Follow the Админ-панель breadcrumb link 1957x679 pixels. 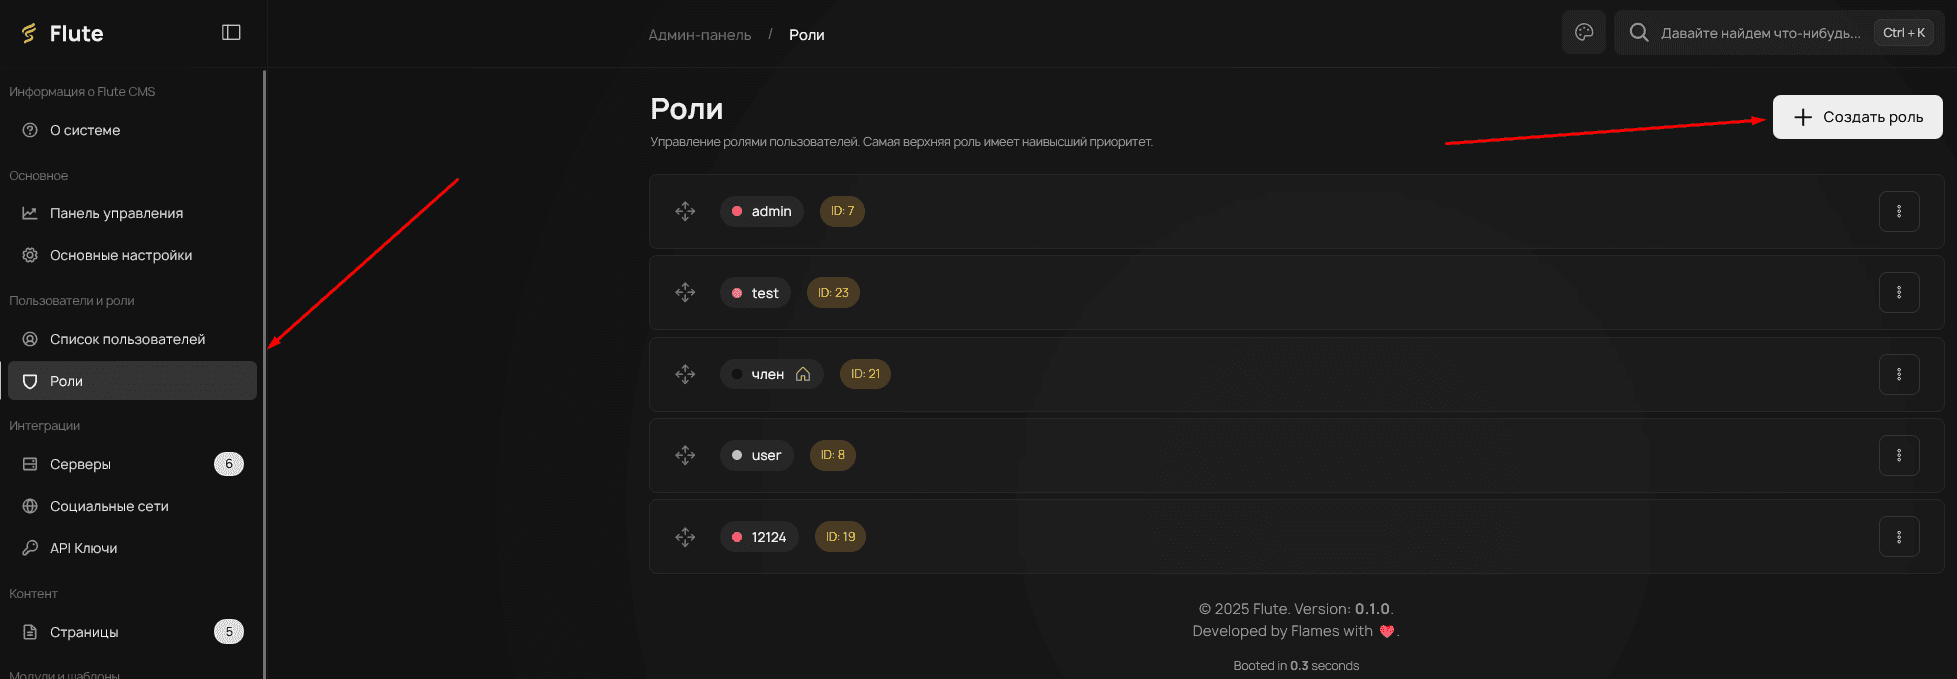(x=699, y=35)
